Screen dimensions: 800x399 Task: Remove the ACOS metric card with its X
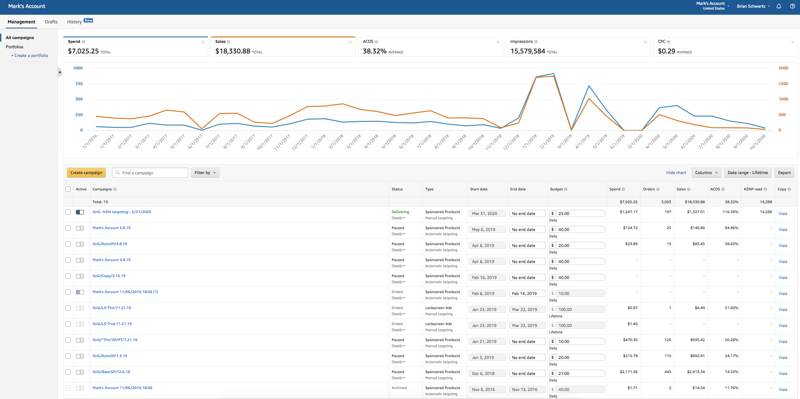(498, 42)
